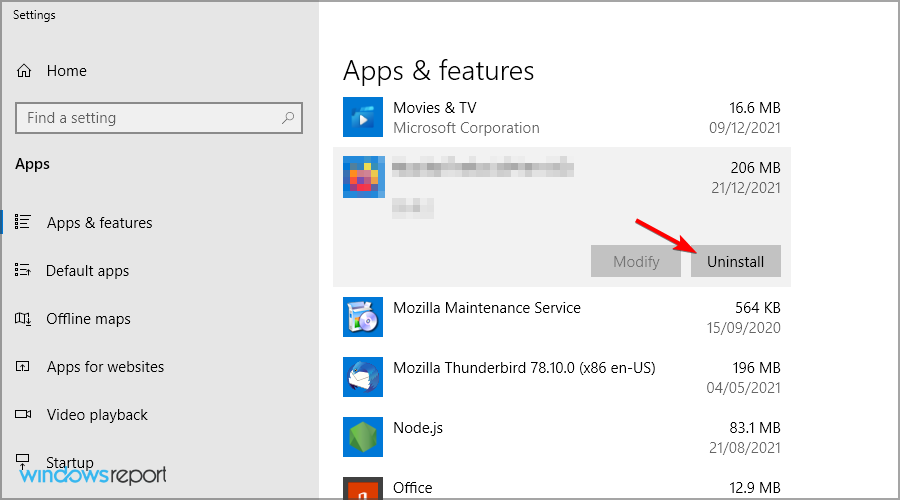900x500 pixels.
Task: Focus the Find a setting search box
Action: pyautogui.click(x=150, y=118)
